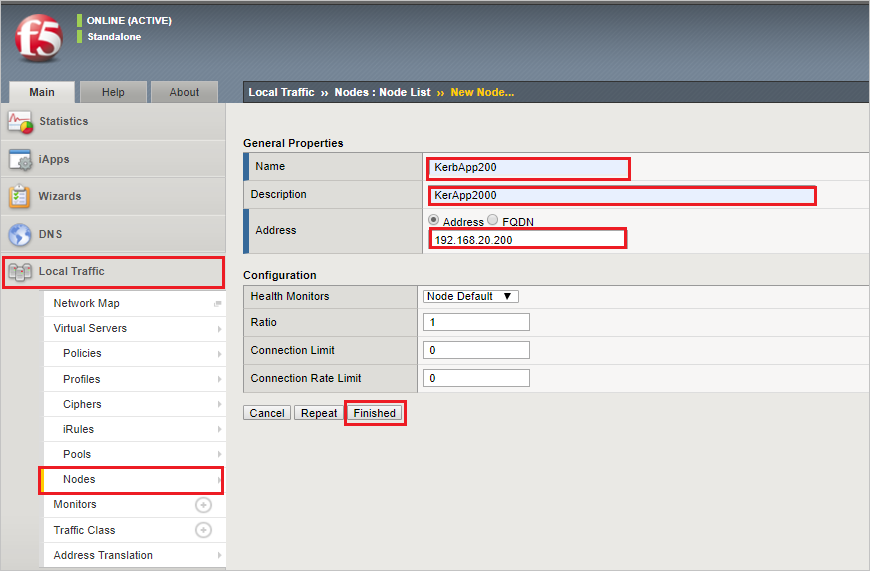Click Local Traffic in the breadcrumb
This screenshot has height=571, width=870.
click(281, 92)
